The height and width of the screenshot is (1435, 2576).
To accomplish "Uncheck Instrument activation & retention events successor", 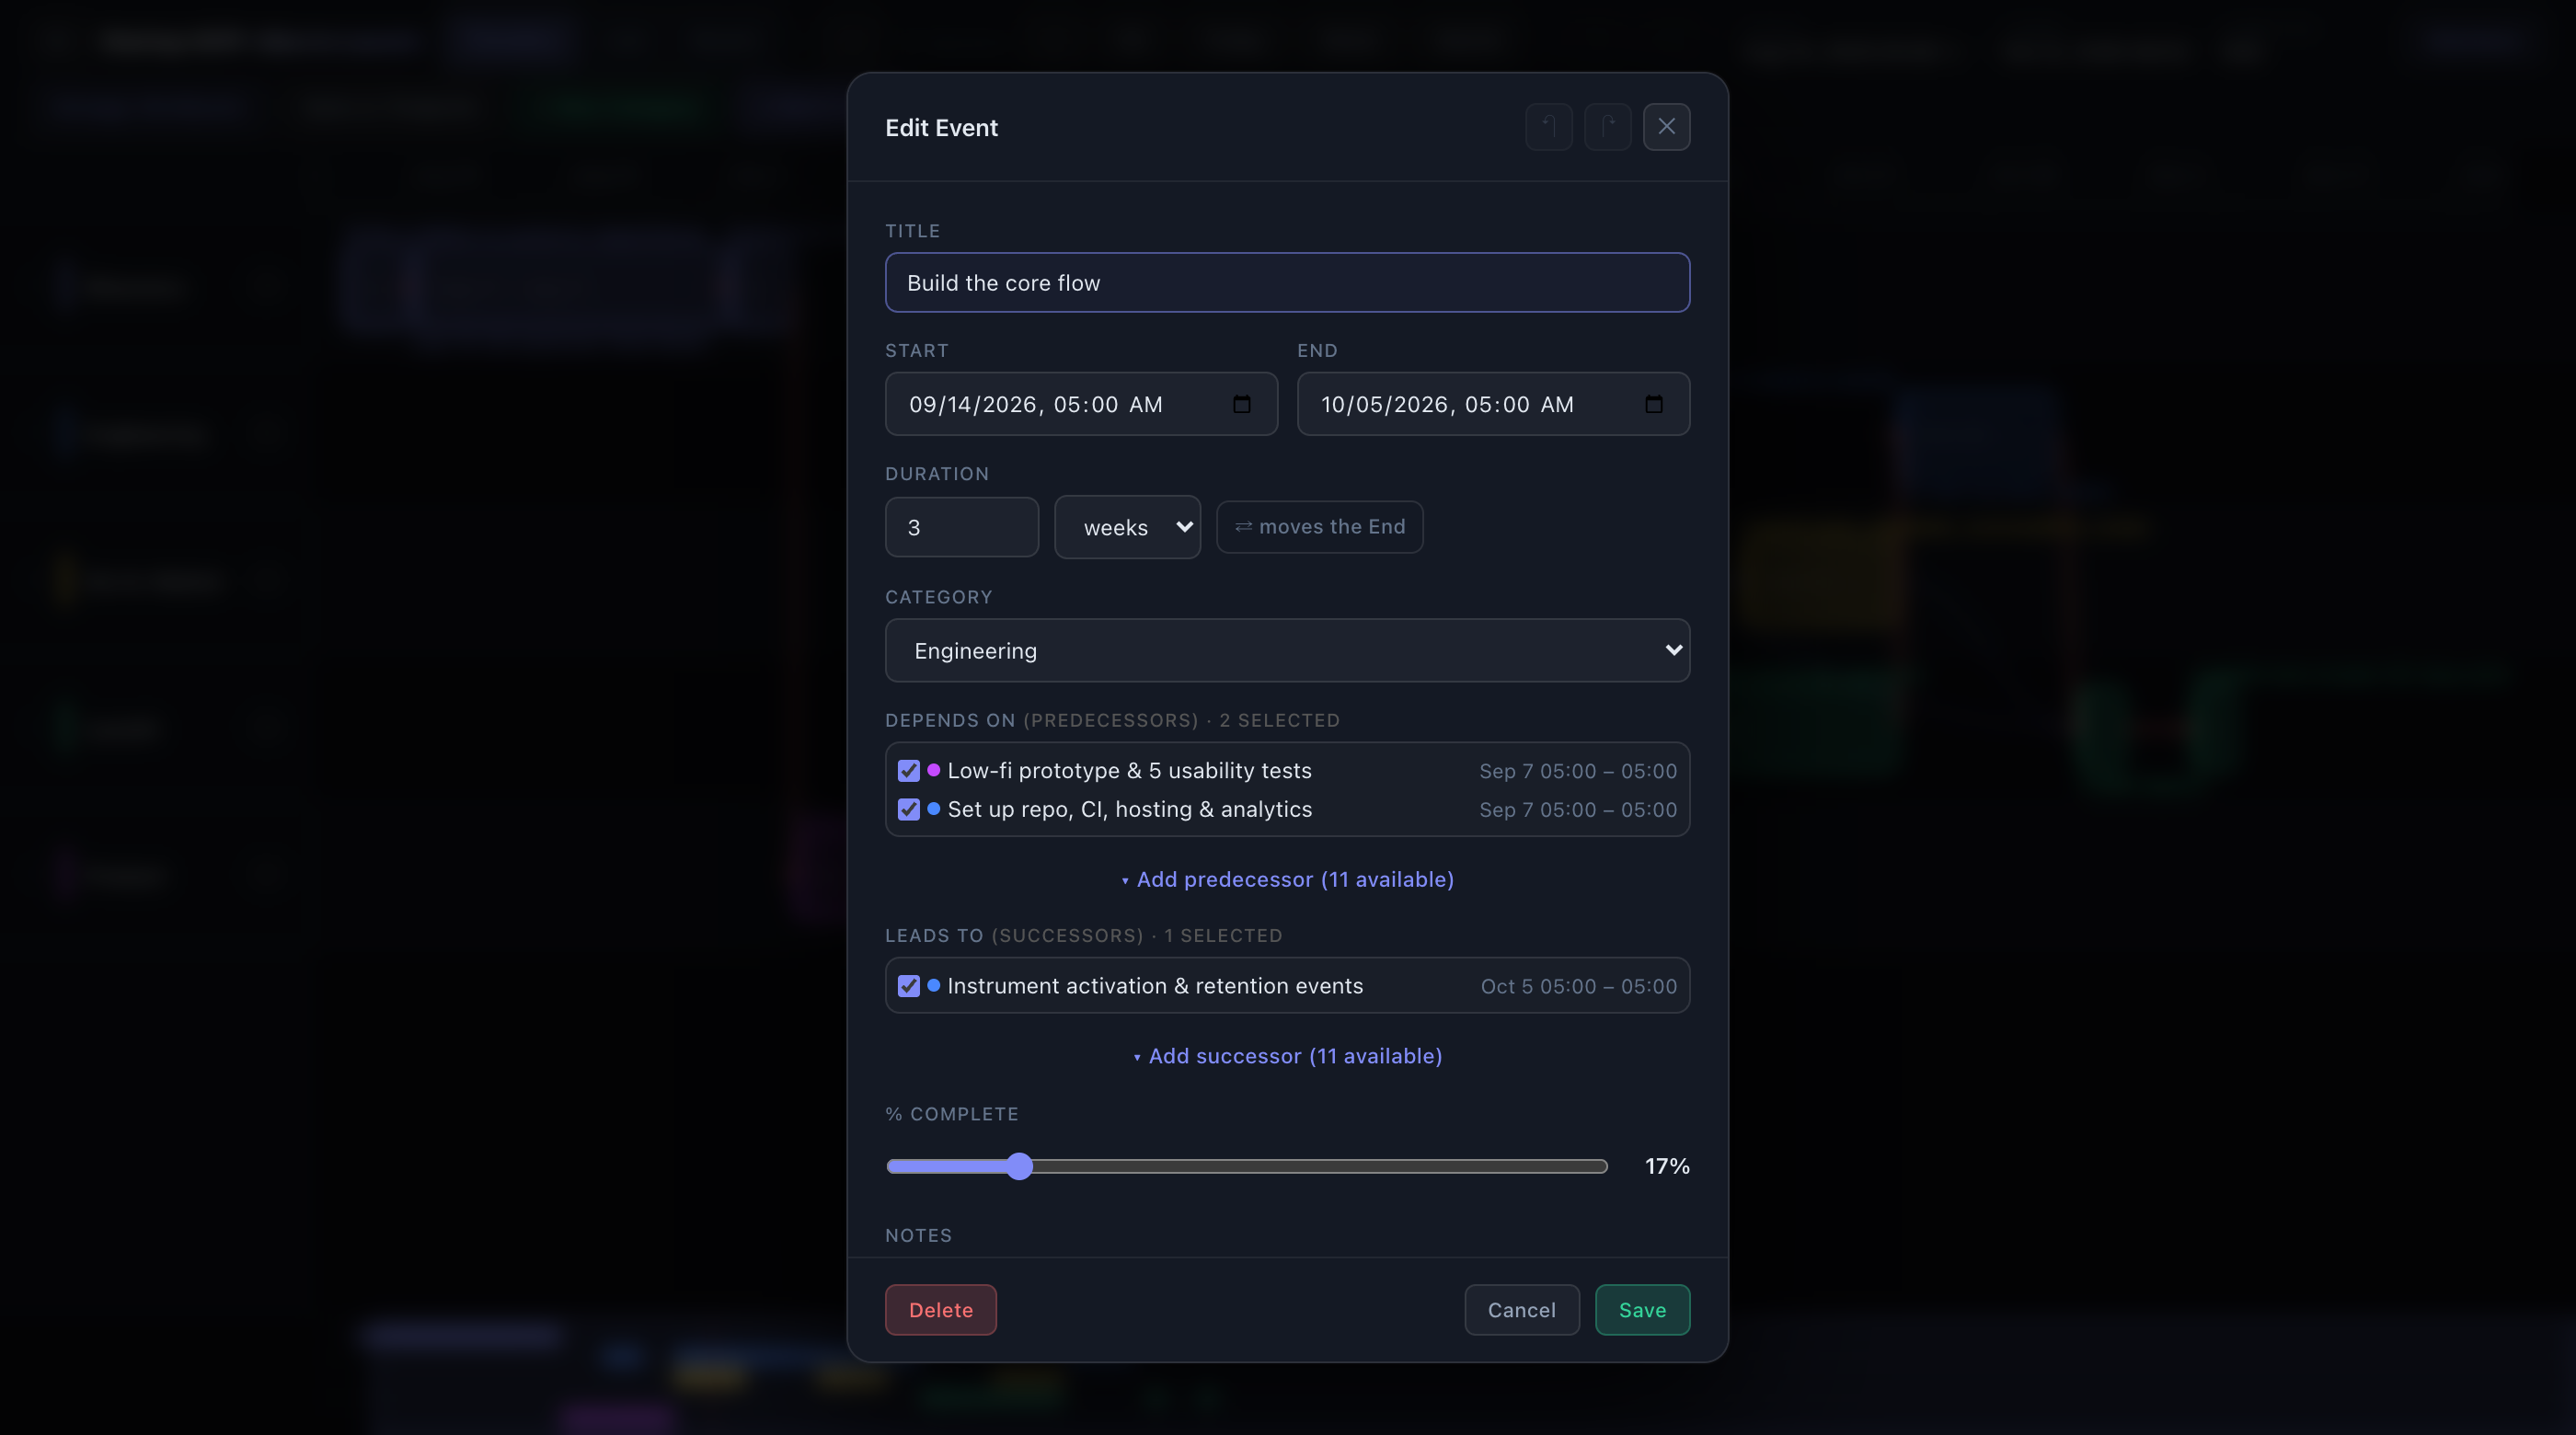I will click(908, 986).
